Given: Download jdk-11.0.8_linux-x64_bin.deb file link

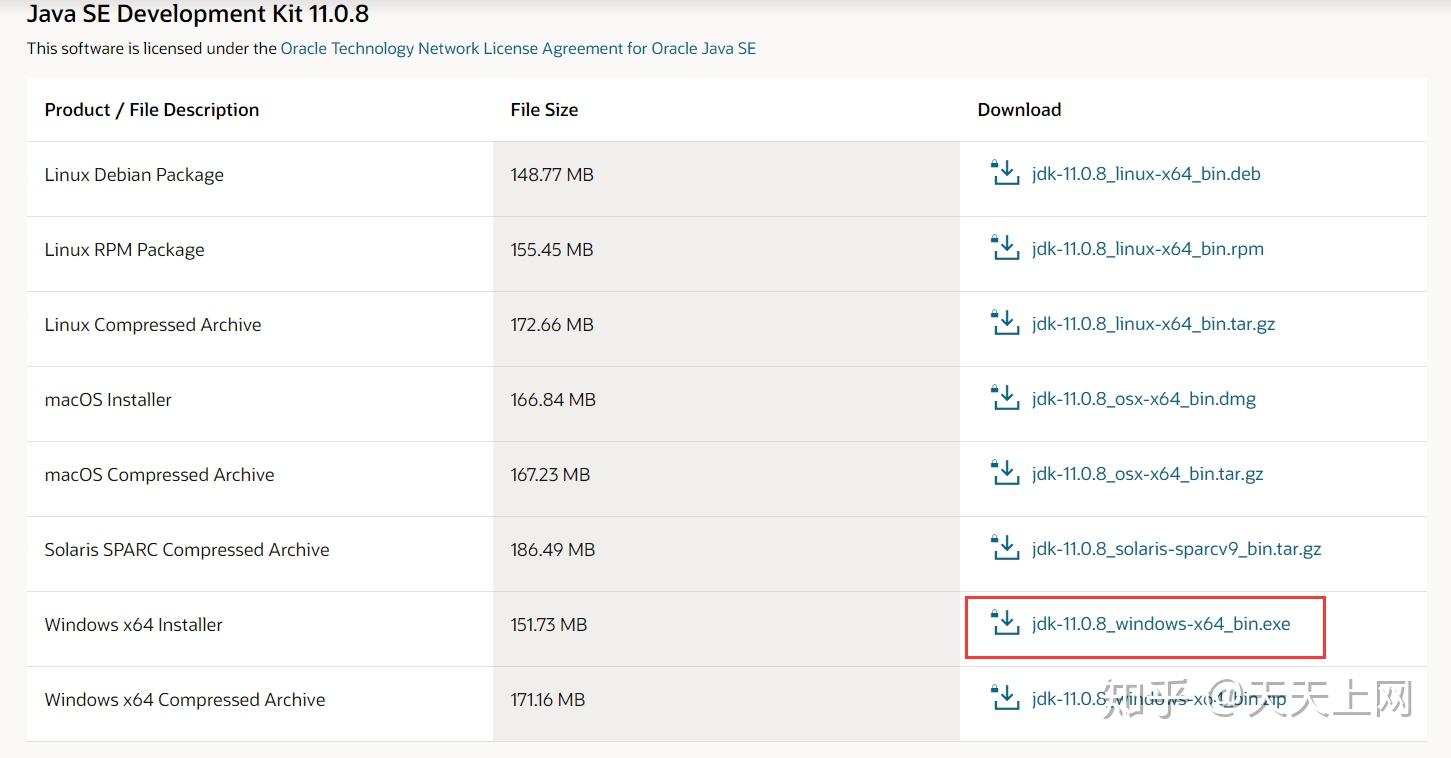Looking at the screenshot, I should click(1146, 174).
